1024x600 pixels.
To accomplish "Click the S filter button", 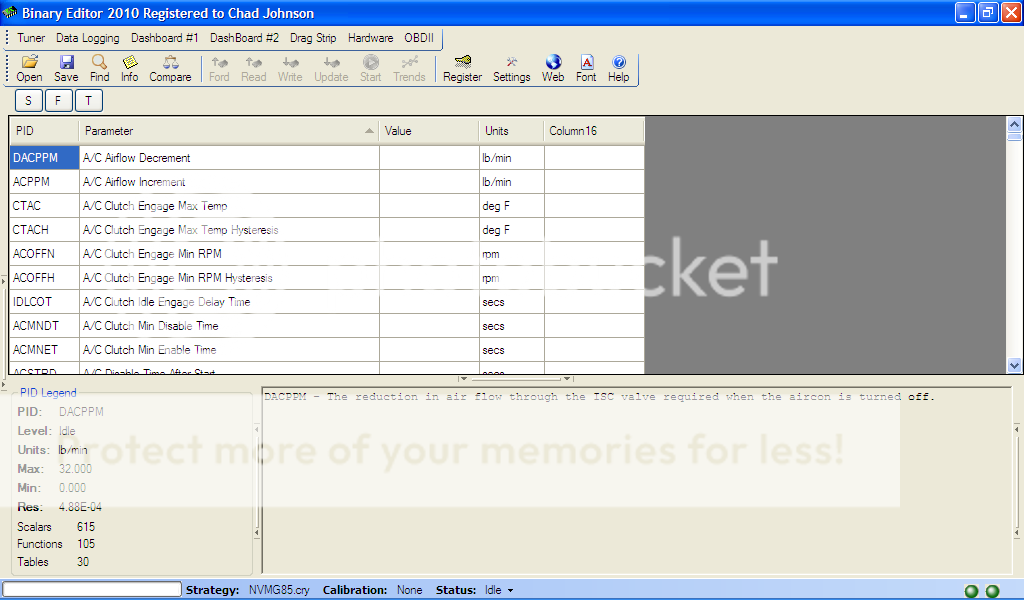I will [x=28, y=101].
